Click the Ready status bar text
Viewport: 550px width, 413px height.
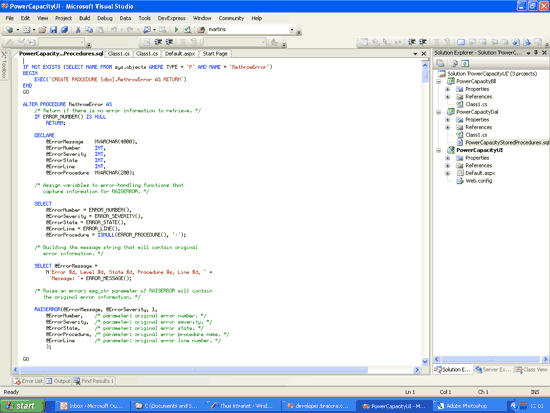tap(11, 392)
